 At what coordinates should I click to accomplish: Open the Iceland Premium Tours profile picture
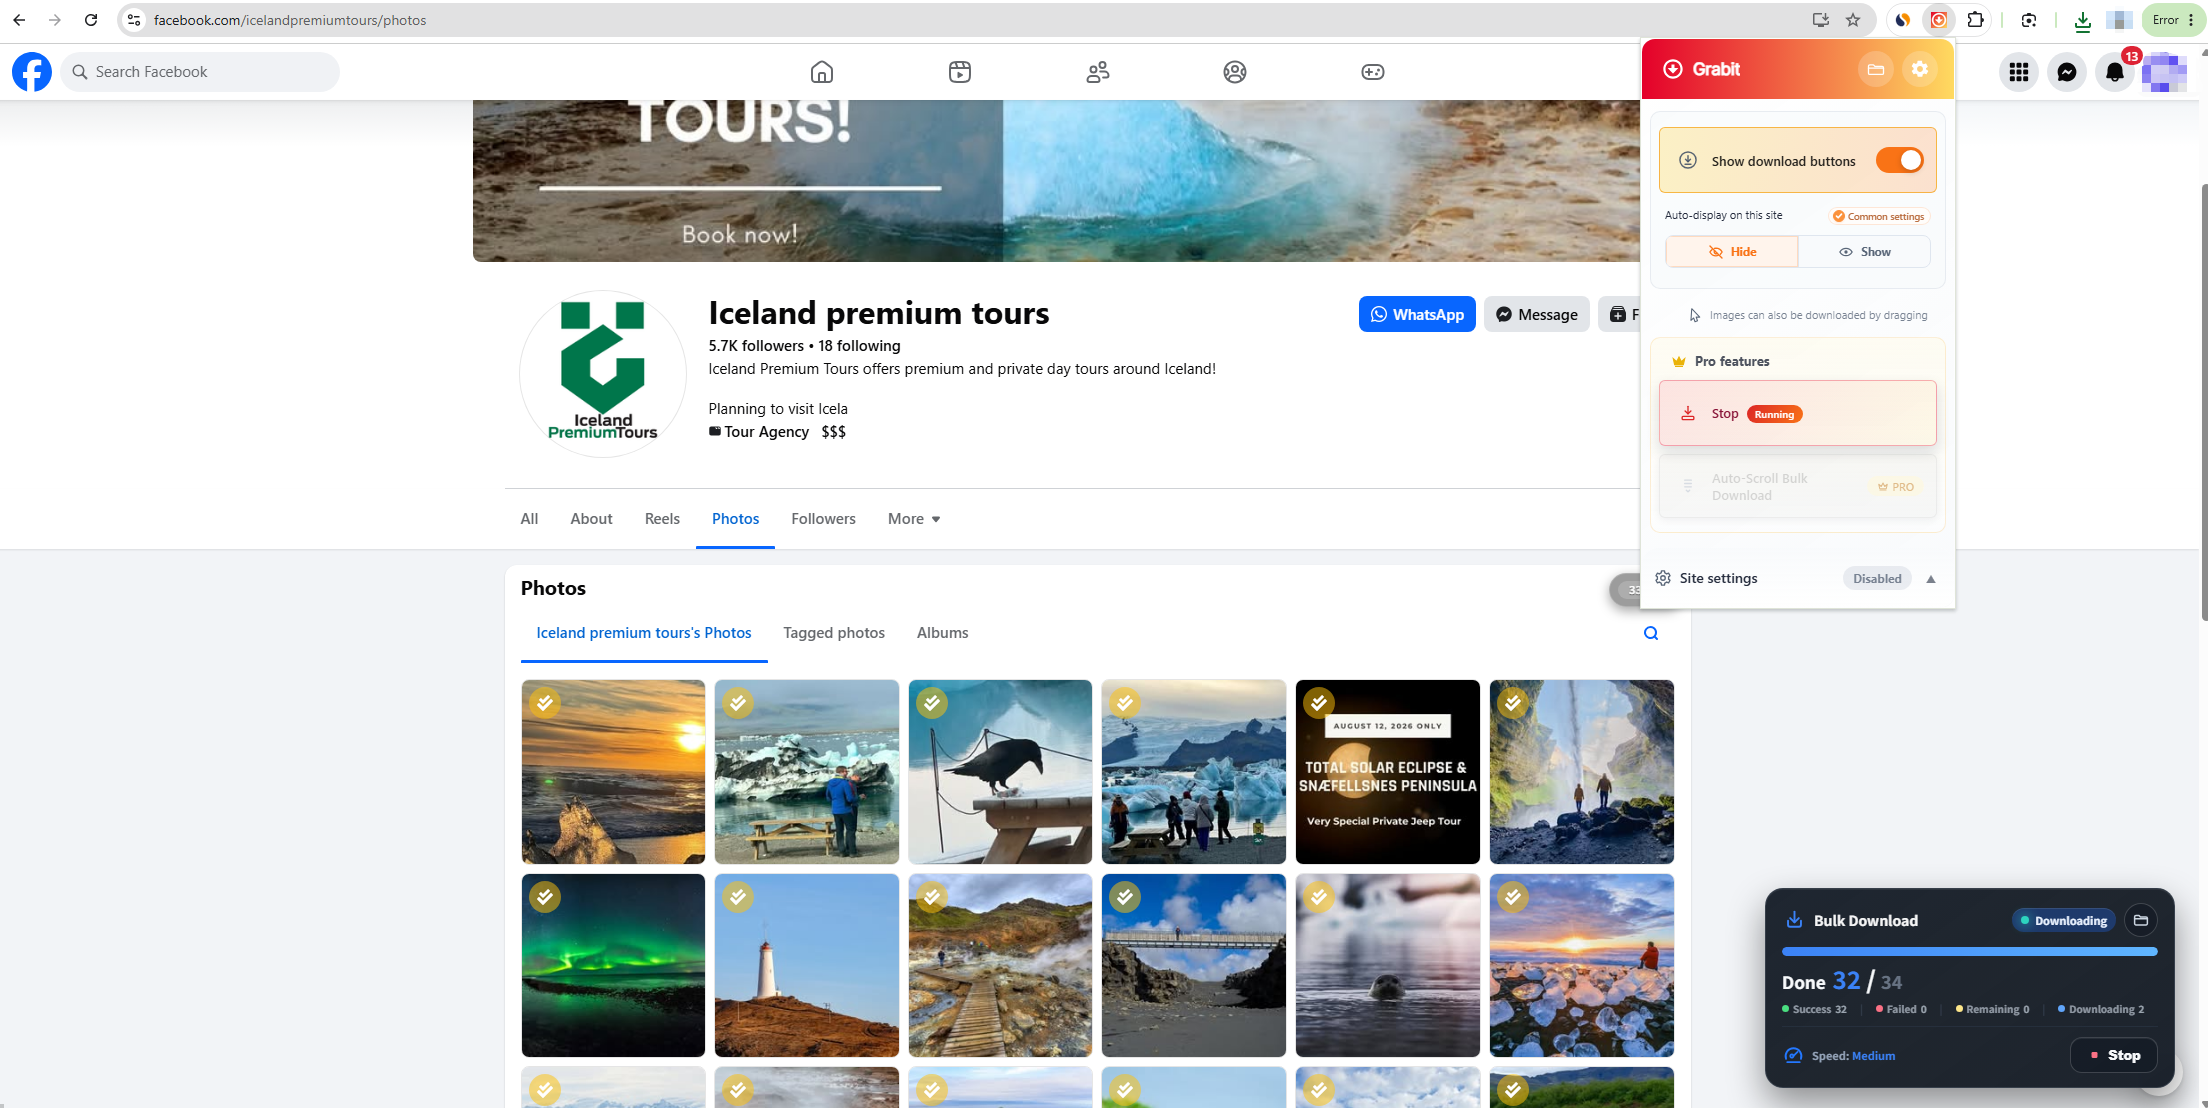(x=603, y=373)
